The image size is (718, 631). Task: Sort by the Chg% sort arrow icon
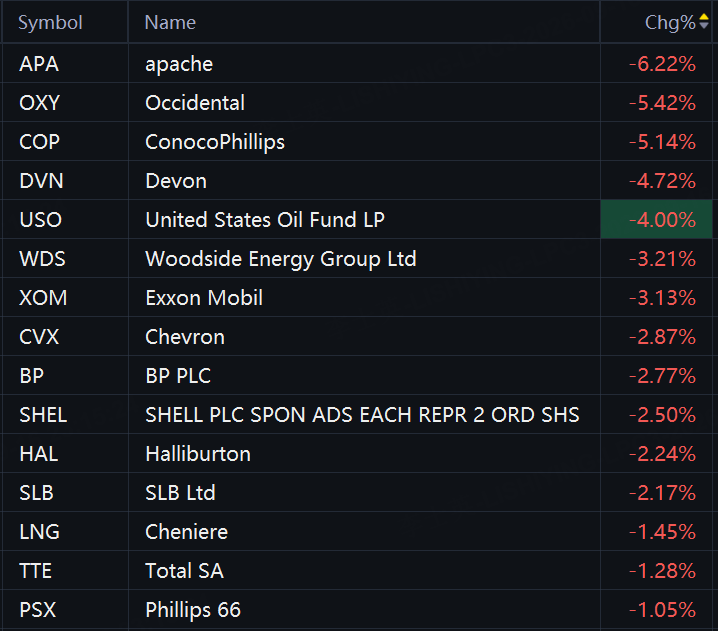click(704, 22)
